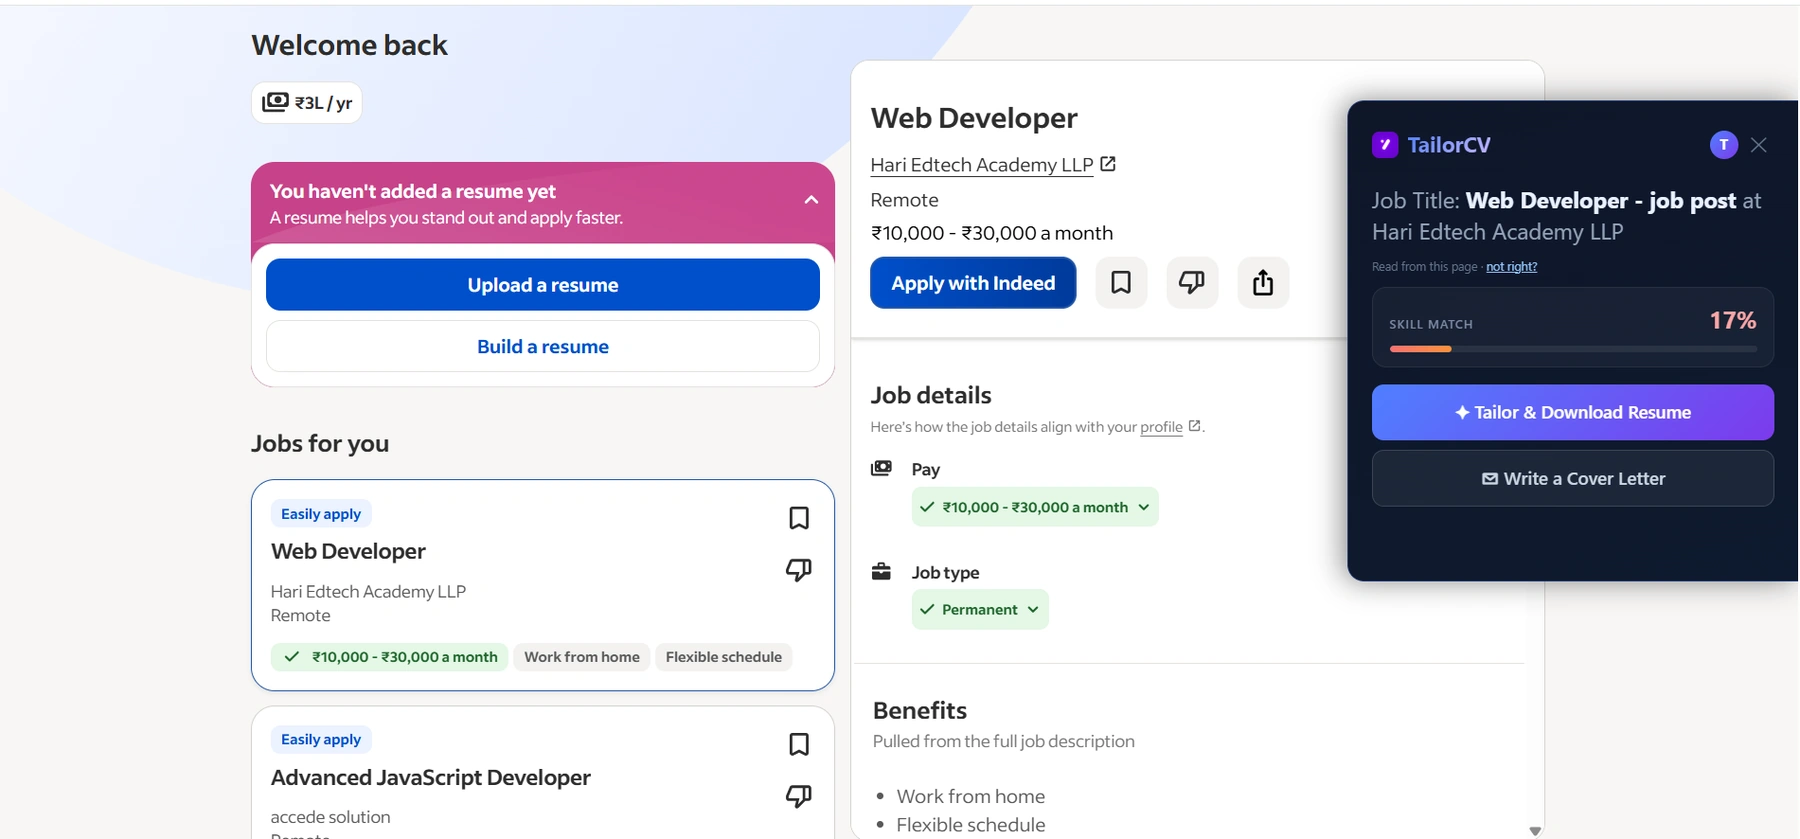
Task: Click the Pay cash icon in Job details
Action: [x=881, y=468]
